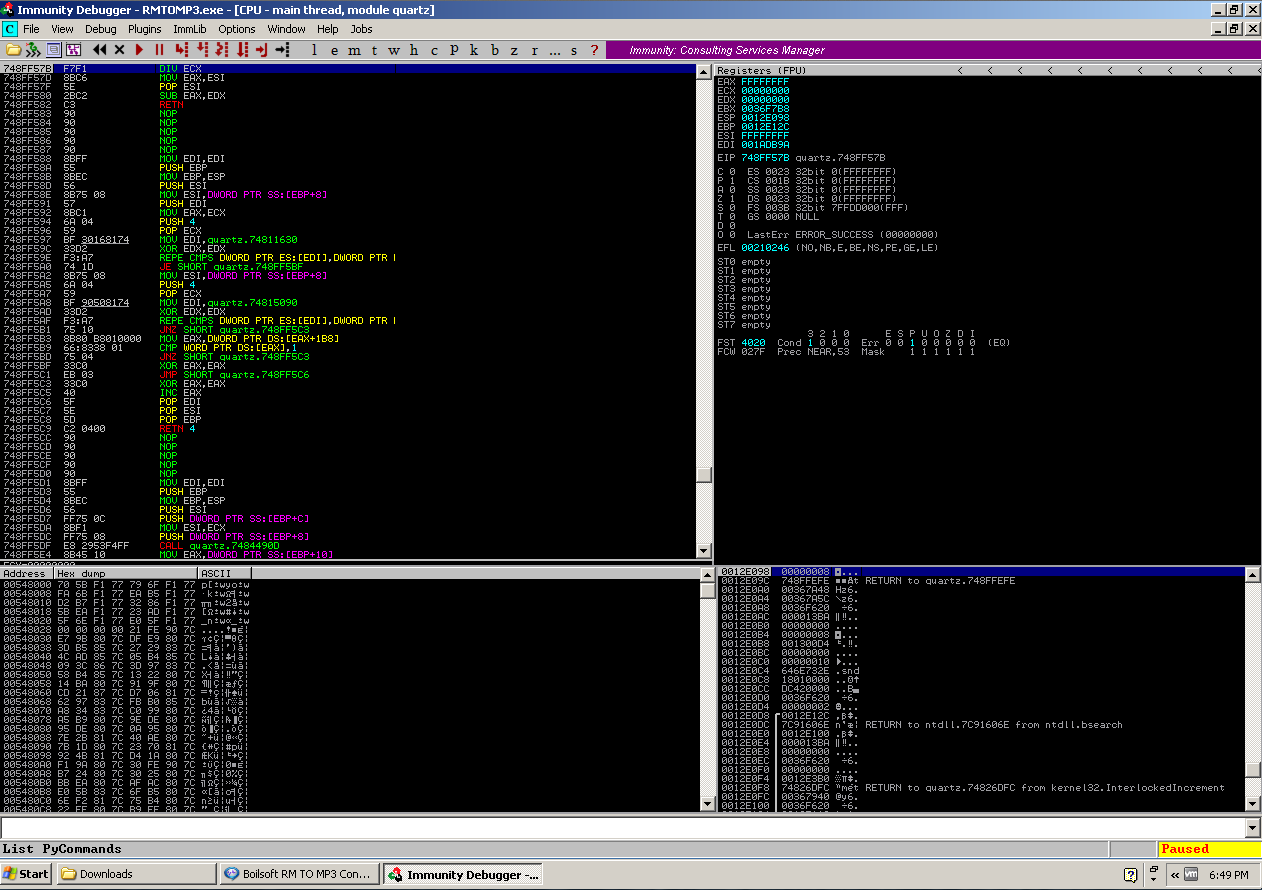Show executable modules via 'e' button
The height and width of the screenshot is (890, 1262).
334,50
